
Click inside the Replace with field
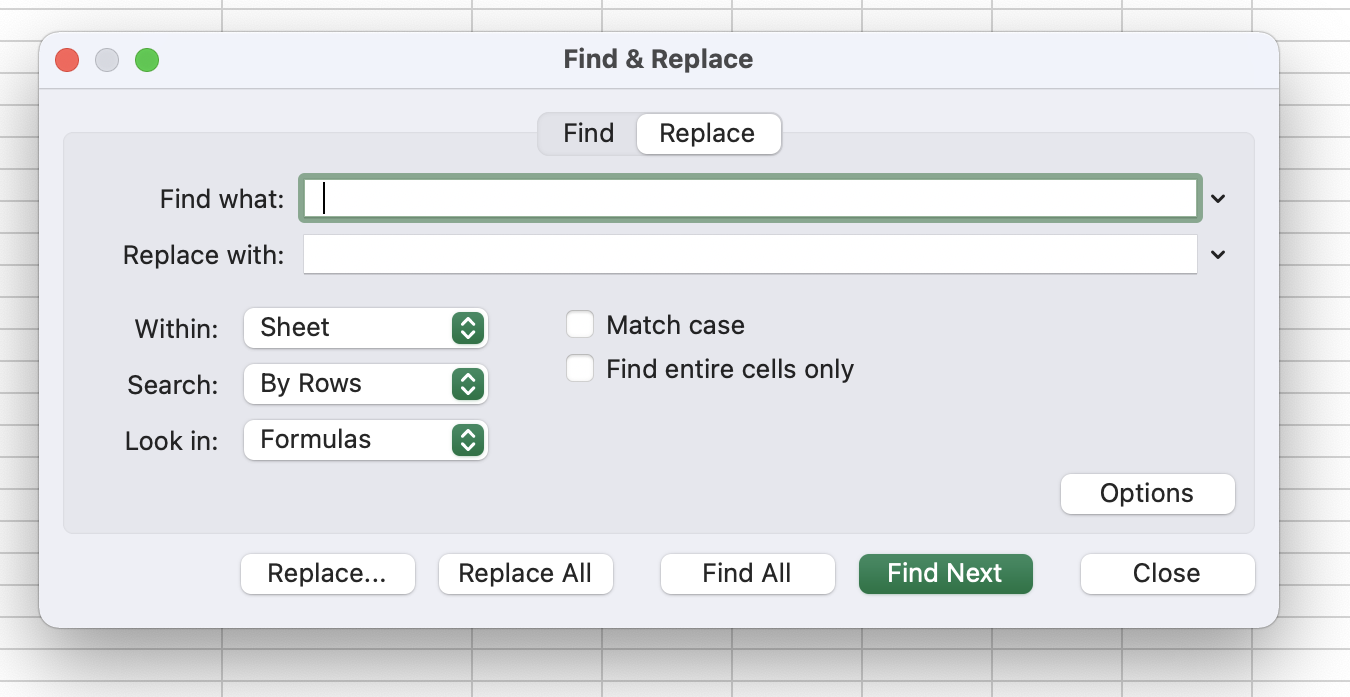(750, 255)
